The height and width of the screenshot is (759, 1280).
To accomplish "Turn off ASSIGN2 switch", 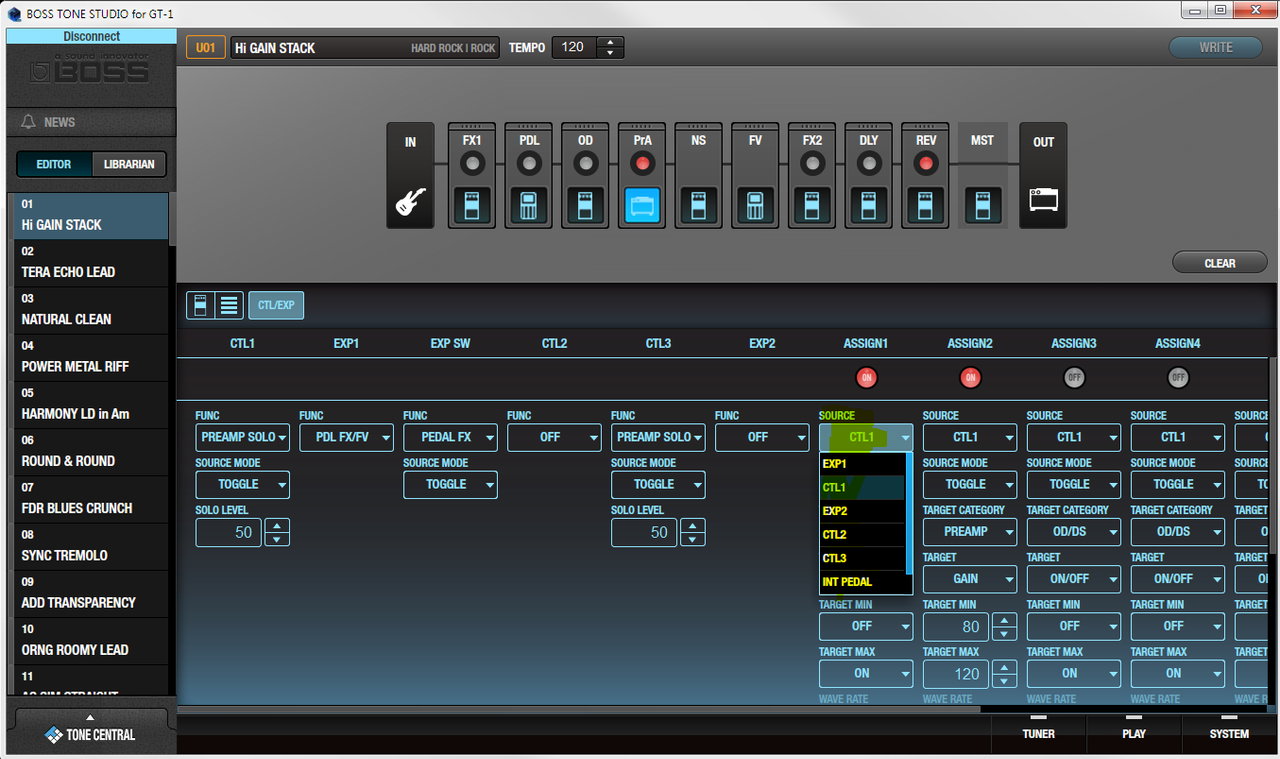I will (970, 378).
